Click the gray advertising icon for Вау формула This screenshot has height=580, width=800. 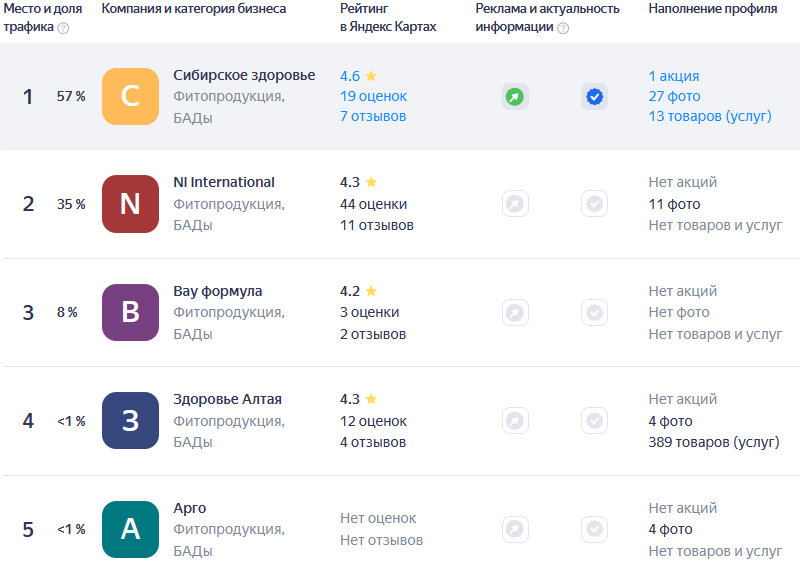(515, 312)
